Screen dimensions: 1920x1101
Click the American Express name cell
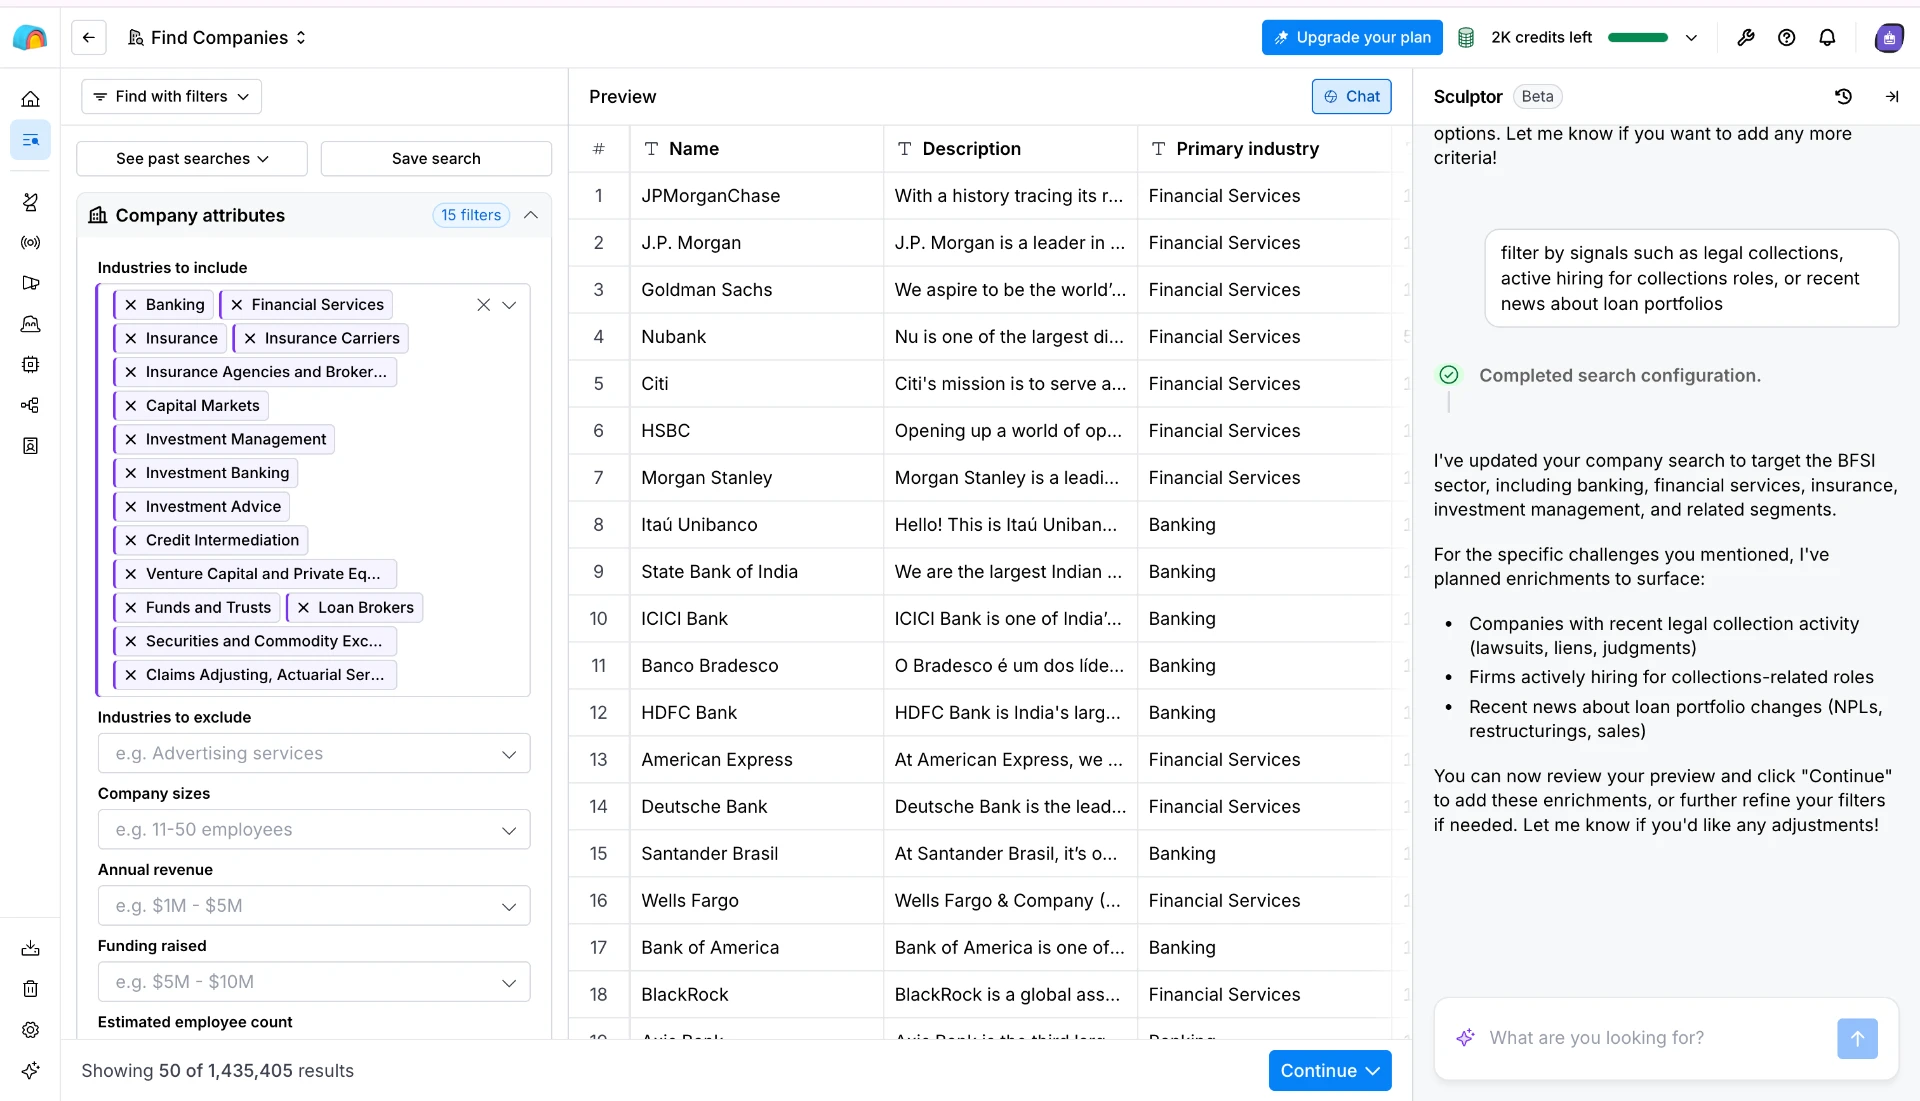point(756,760)
